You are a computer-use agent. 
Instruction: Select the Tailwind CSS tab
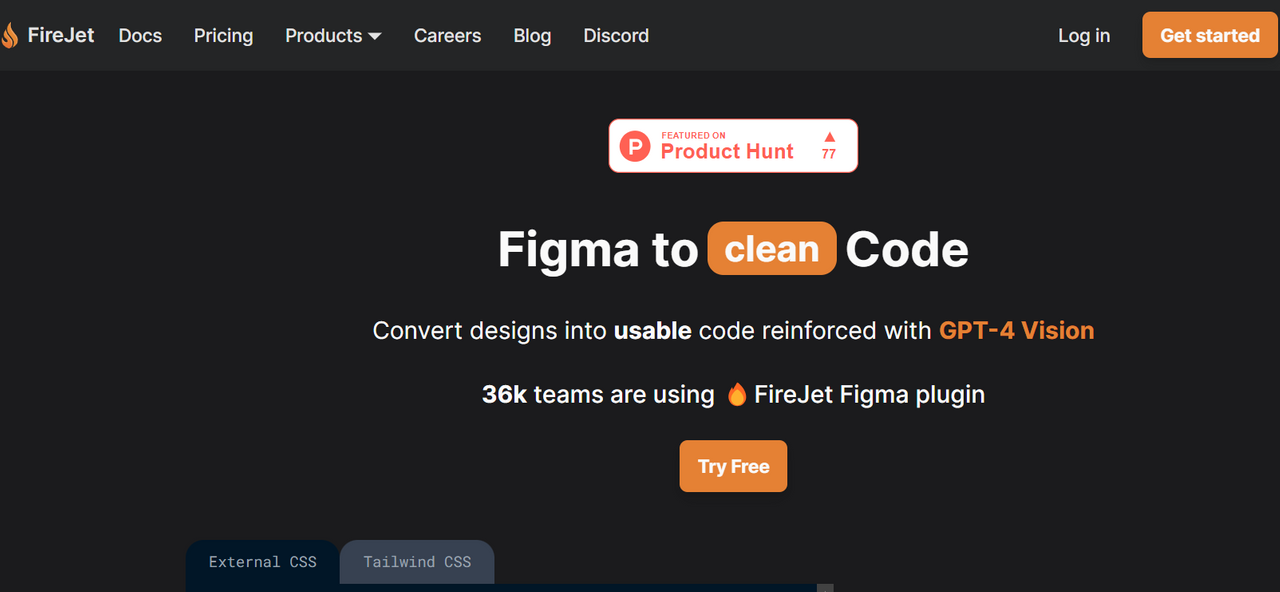pyautogui.click(x=417, y=562)
